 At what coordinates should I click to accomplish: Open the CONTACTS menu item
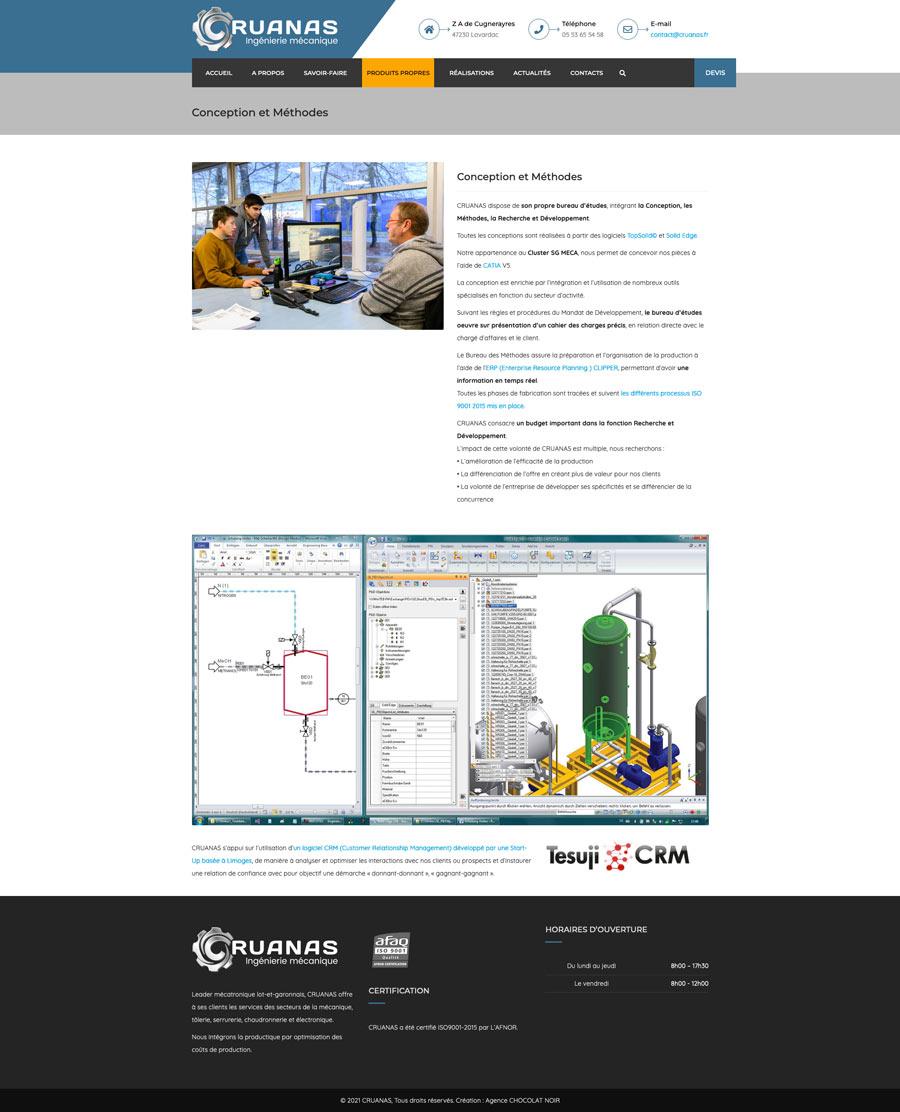(587, 73)
